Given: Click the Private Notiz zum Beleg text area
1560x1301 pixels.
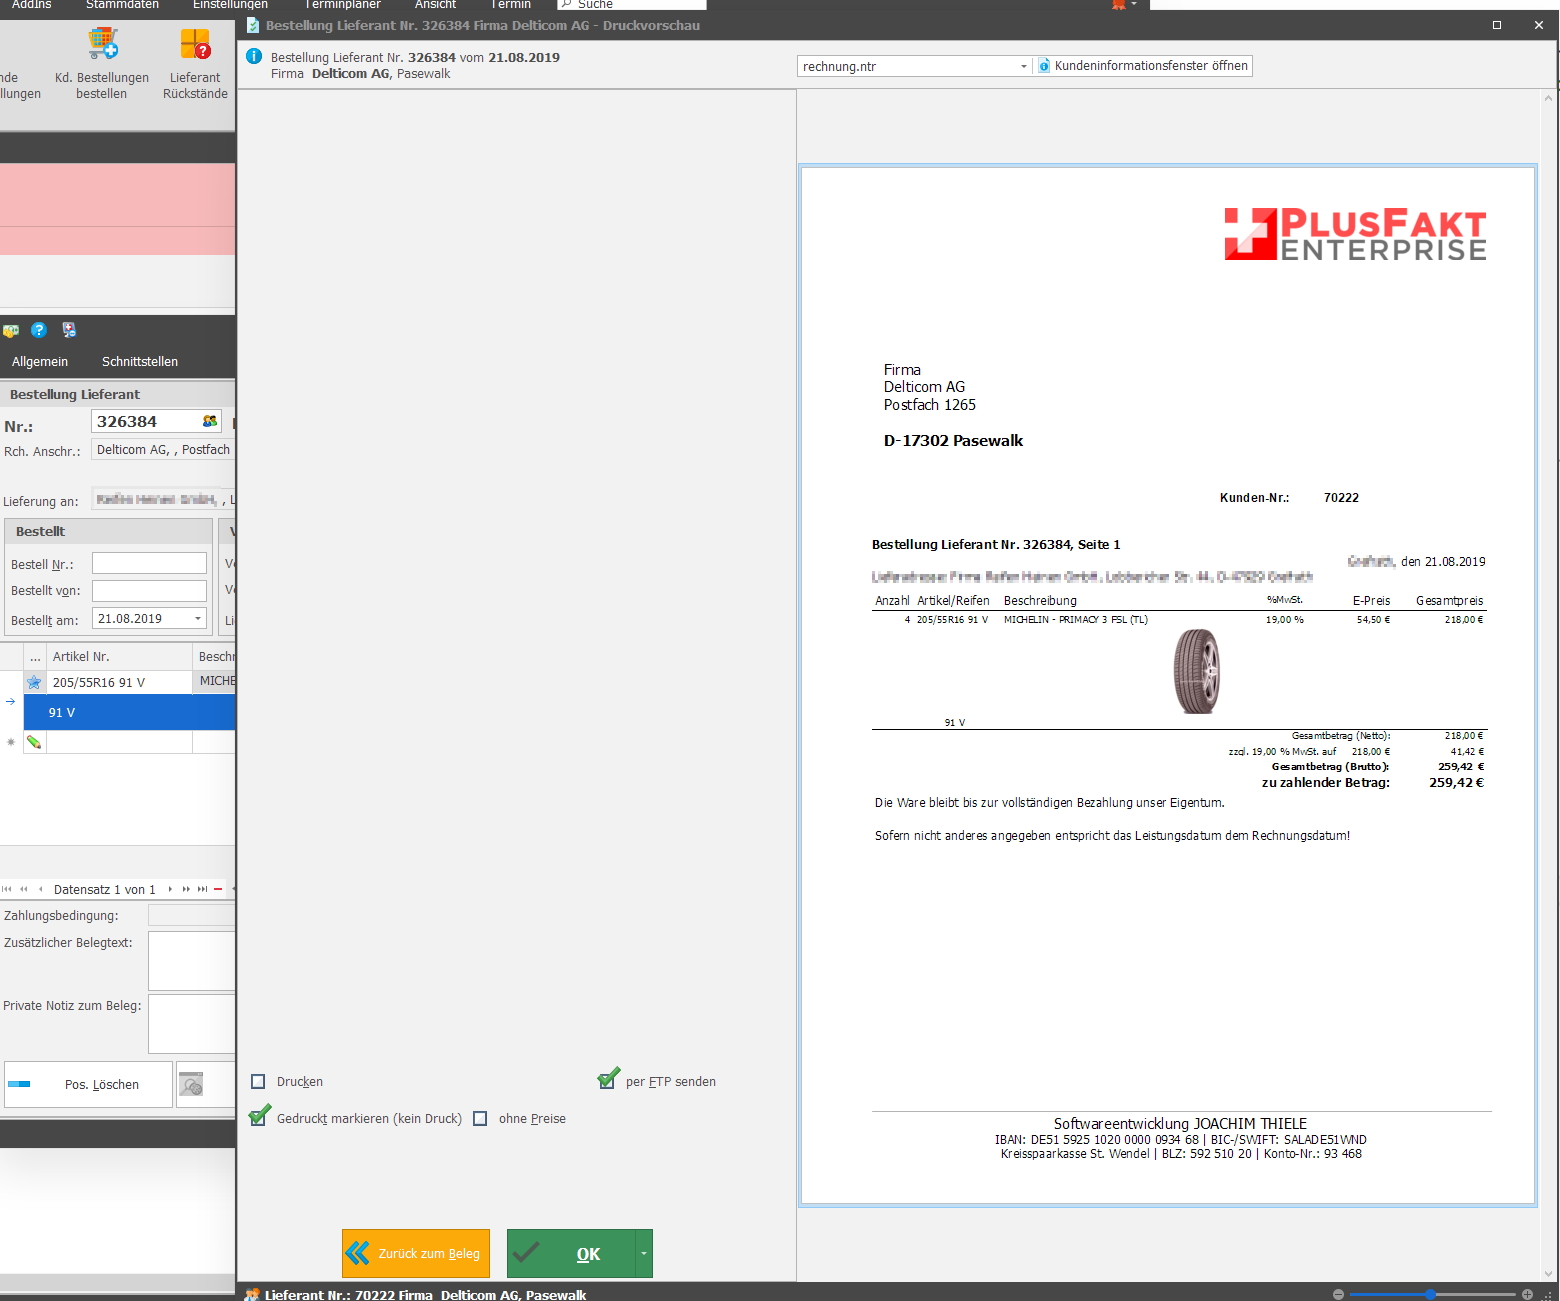Looking at the screenshot, I should [191, 1023].
